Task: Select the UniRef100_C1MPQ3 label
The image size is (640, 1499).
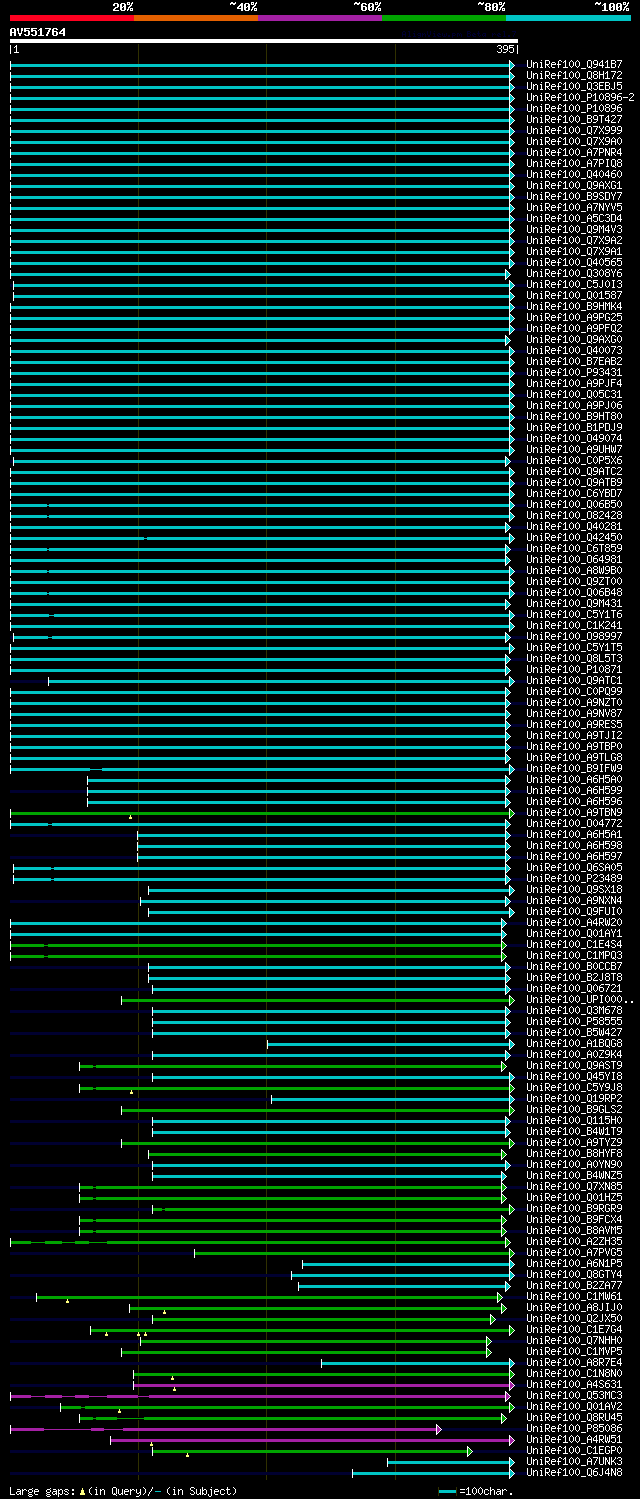Action: click(x=574, y=955)
